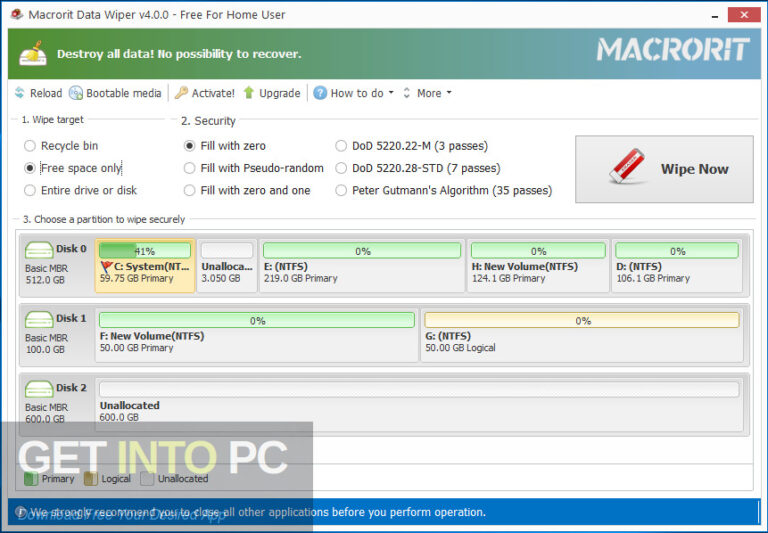Click the yellow 0% usage bar of G:

pyautogui.click(x=582, y=320)
